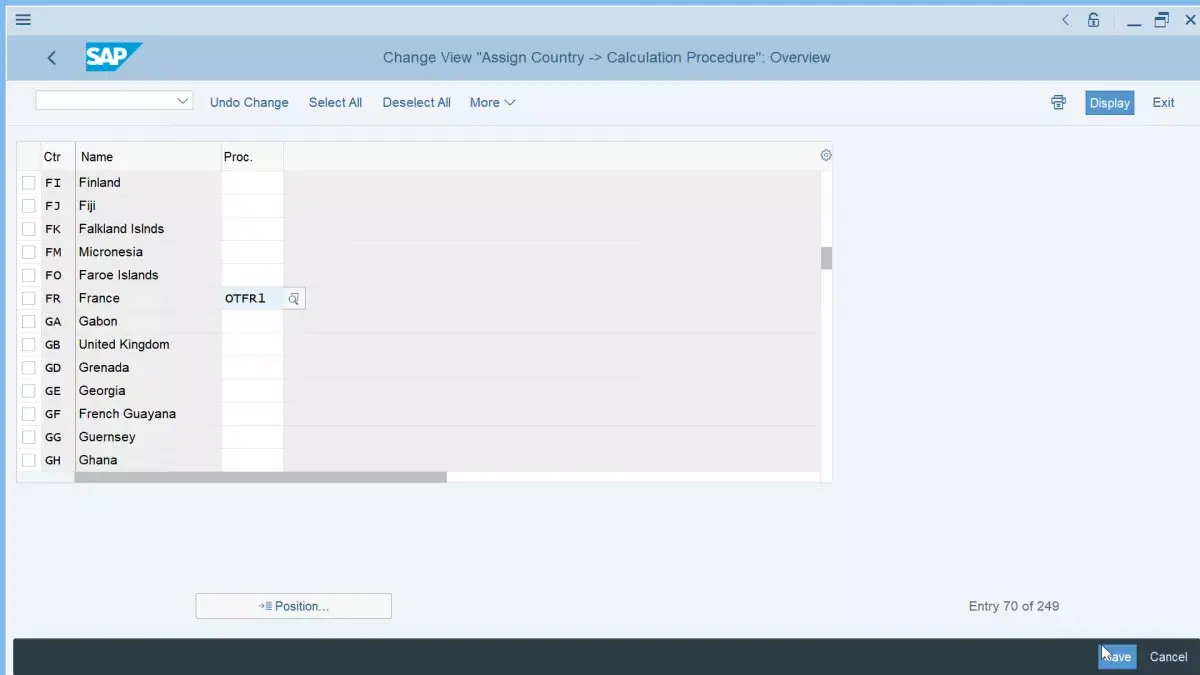Click the SAP logo

(113, 57)
